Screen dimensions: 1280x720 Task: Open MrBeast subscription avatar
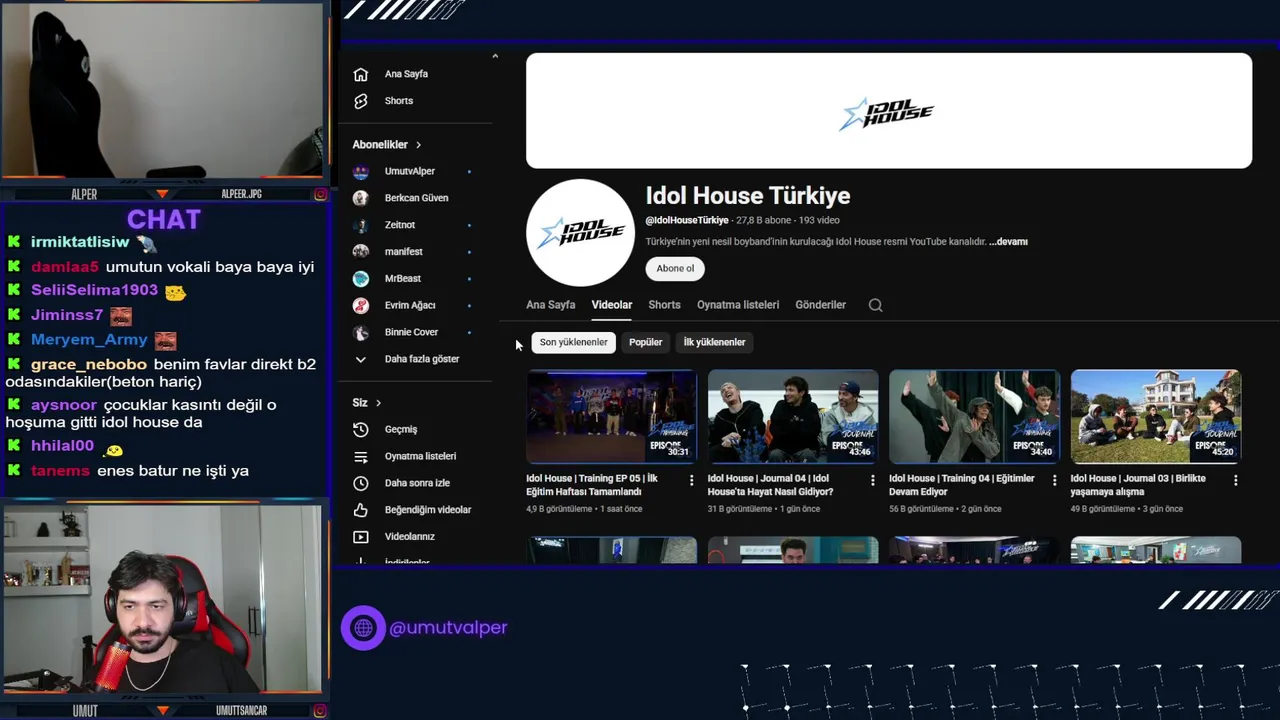[x=361, y=279]
